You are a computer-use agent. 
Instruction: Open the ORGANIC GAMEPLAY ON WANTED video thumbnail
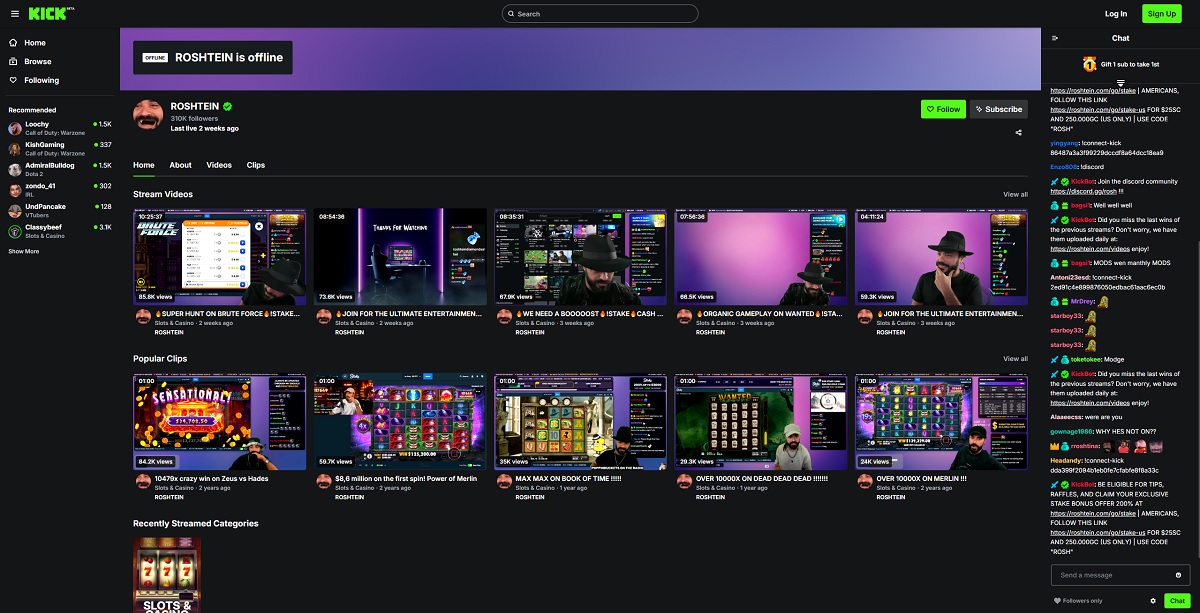coord(761,257)
